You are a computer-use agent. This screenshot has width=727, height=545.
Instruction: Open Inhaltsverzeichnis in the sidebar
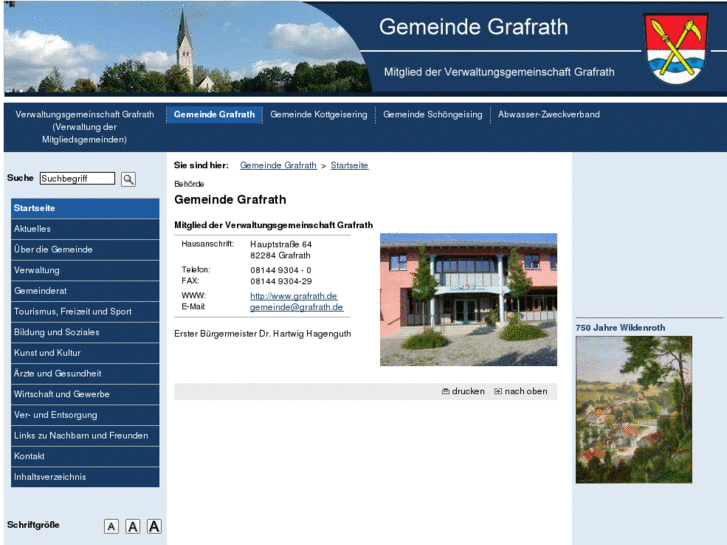(85, 477)
